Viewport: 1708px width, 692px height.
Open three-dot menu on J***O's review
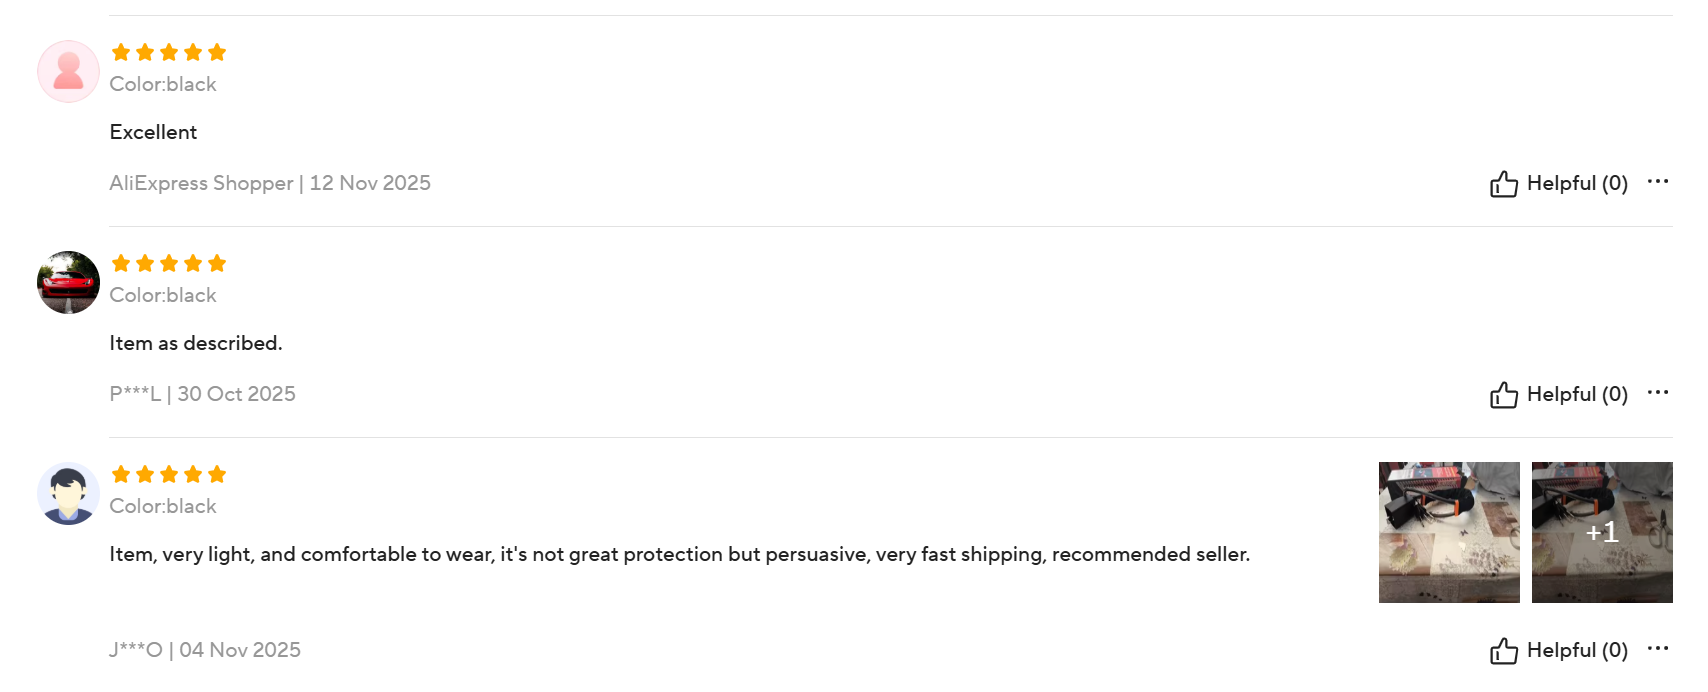(x=1657, y=649)
